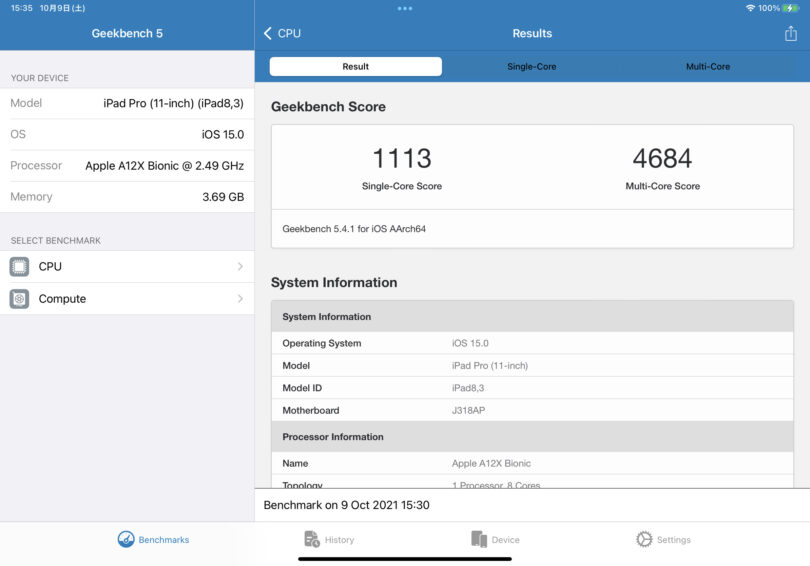Tap the Processor Information section header
Viewport: 810px width, 566px height.
coord(532,437)
